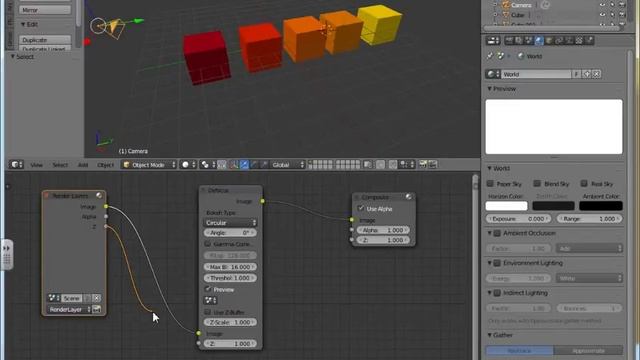Select the translate manipulator arrow icon
The image size is (640, 360).
[244, 164]
